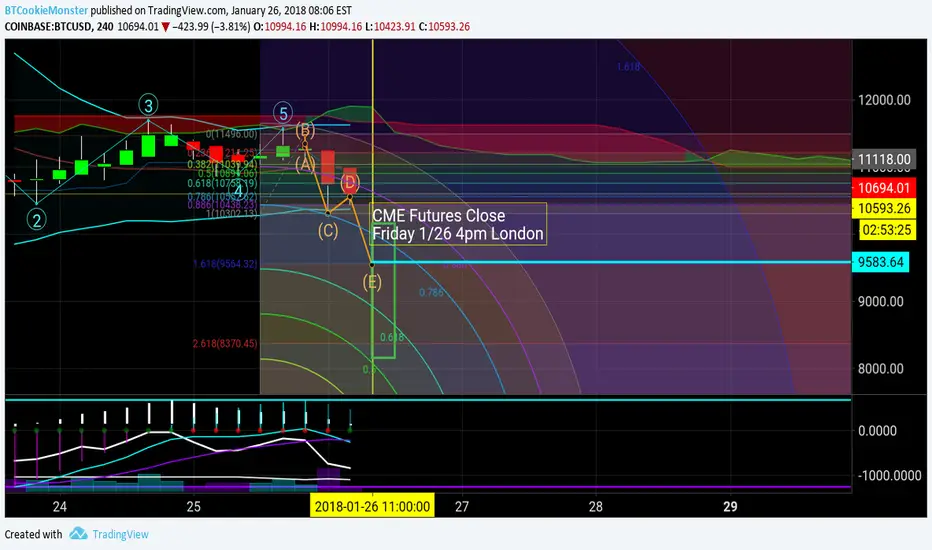Click the 8000.00 axis value
The height and width of the screenshot is (550, 932).
click(x=880, y=369)
